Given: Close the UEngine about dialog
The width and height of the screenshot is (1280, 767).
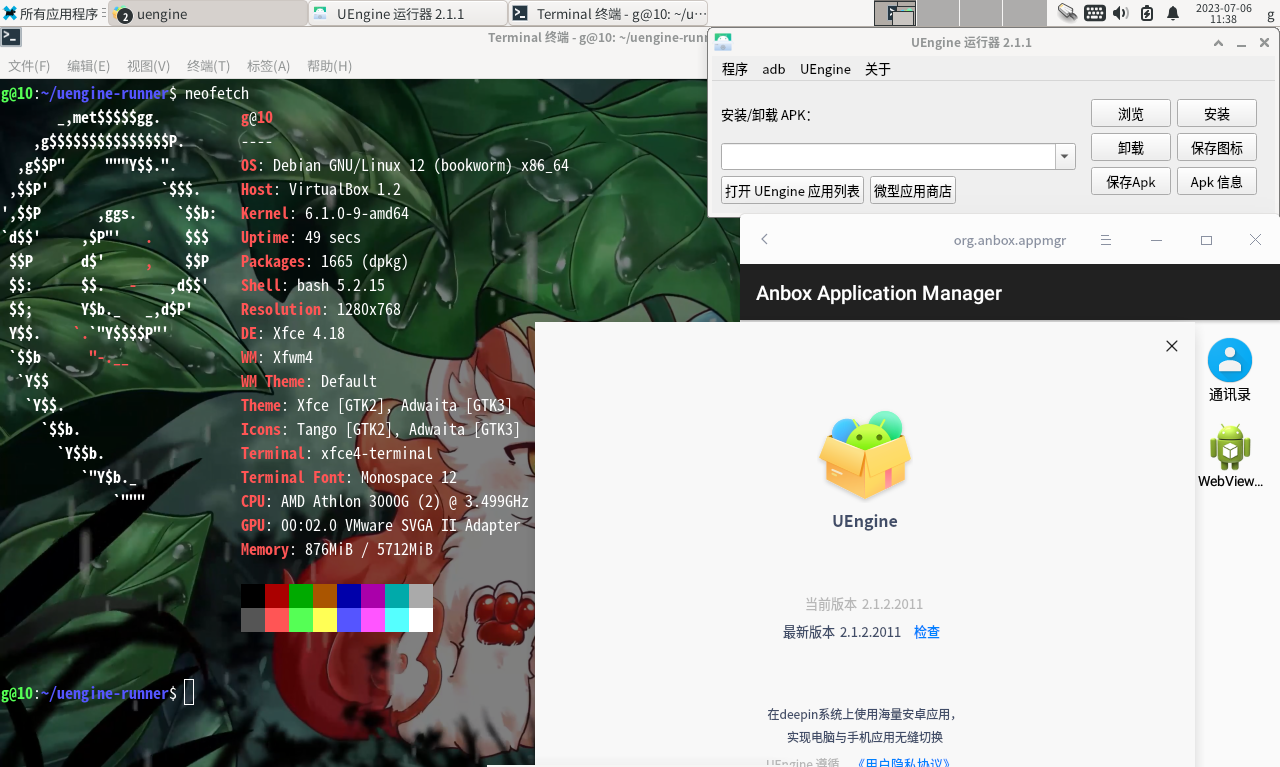Looking at the screenshot, I should pos(1172,346).
